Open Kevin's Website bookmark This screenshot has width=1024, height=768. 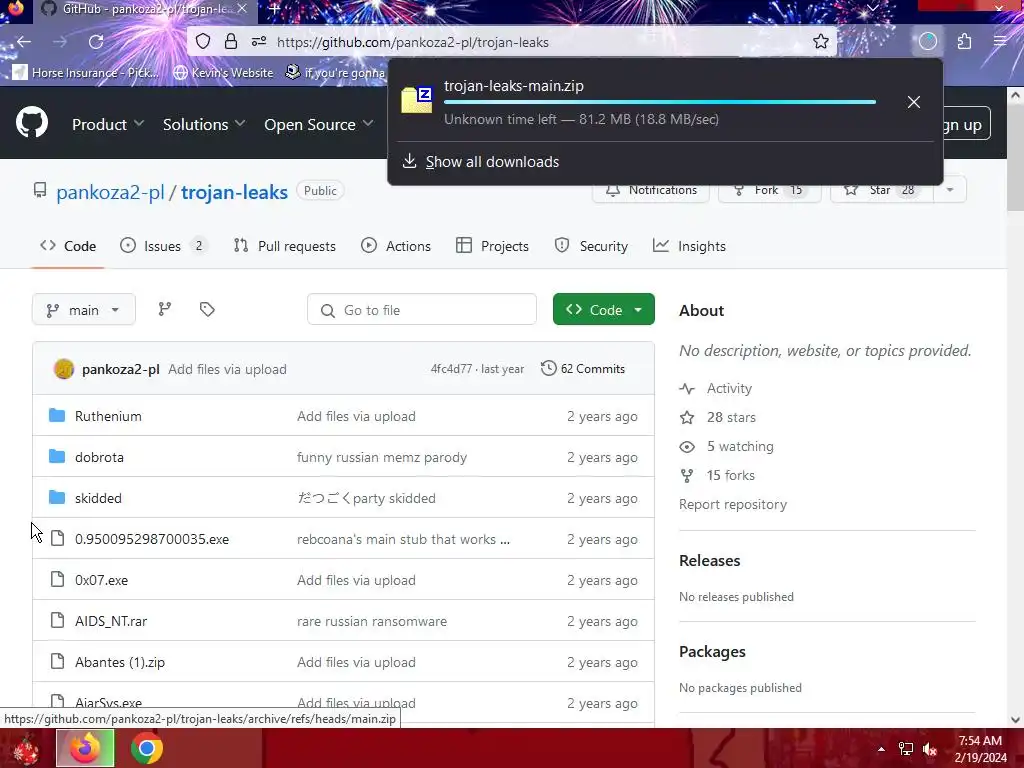223,72
